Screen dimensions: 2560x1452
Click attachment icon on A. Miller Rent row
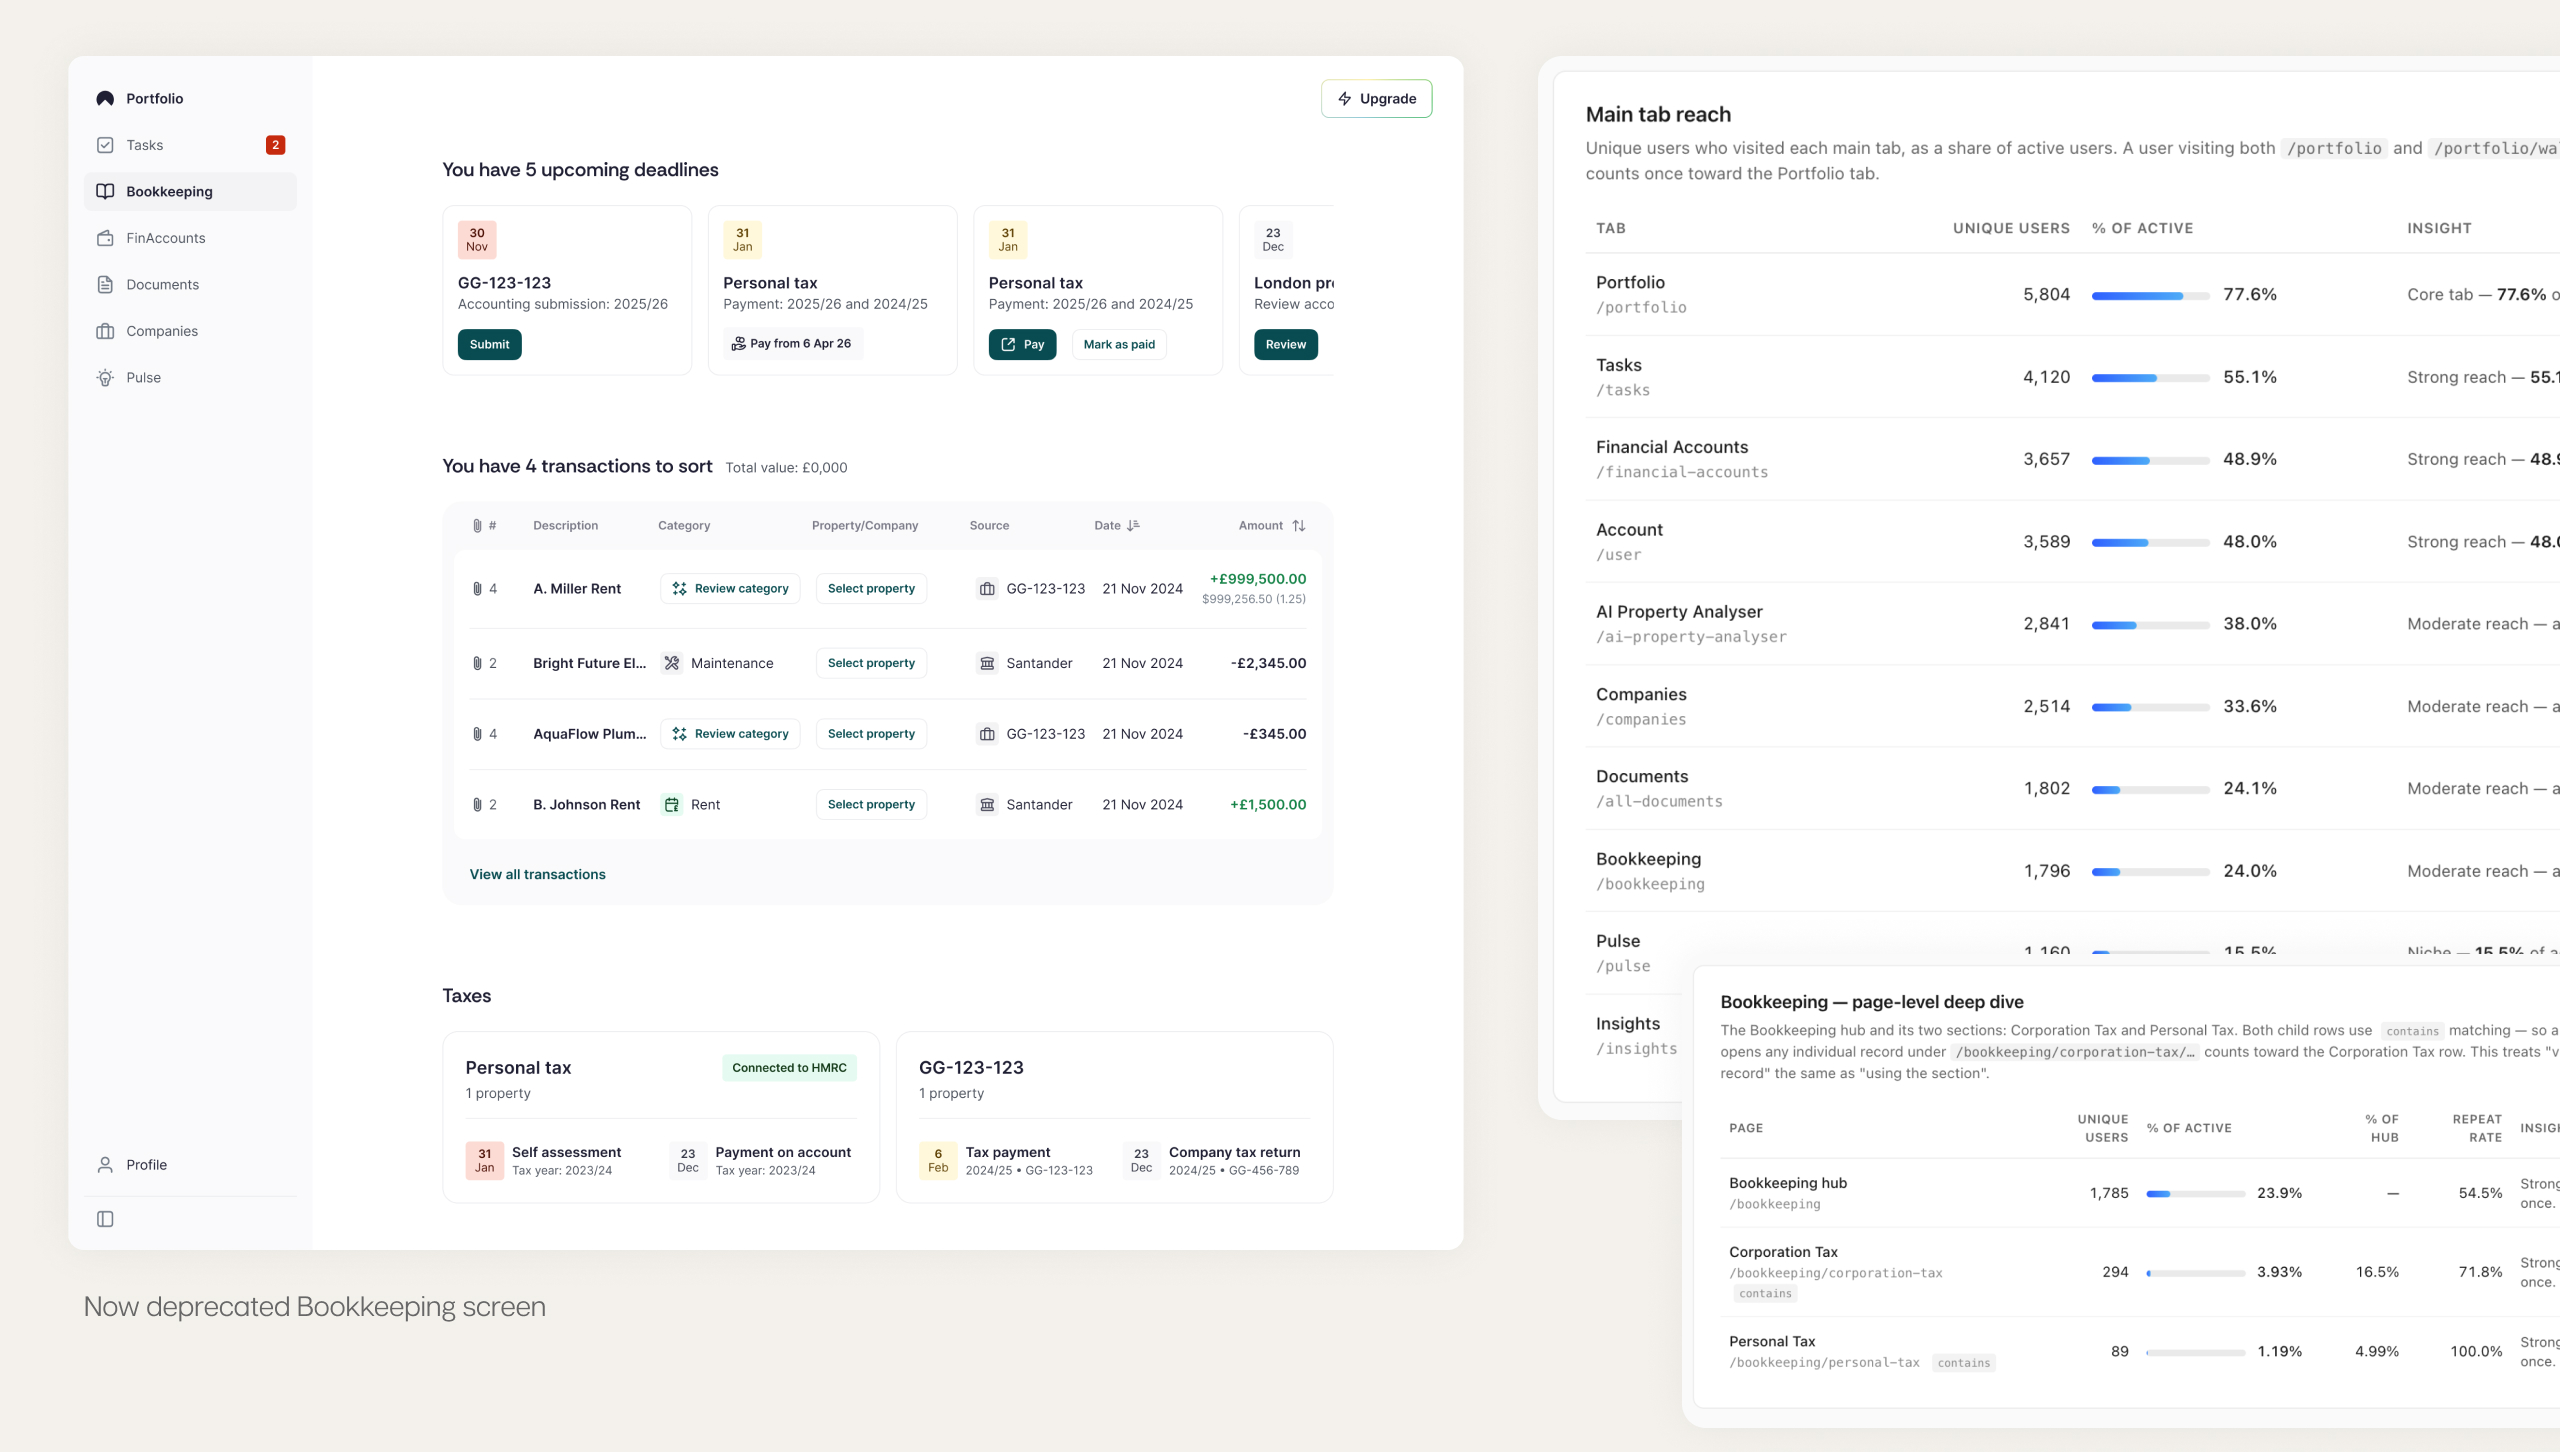click(x=477, y=588)
